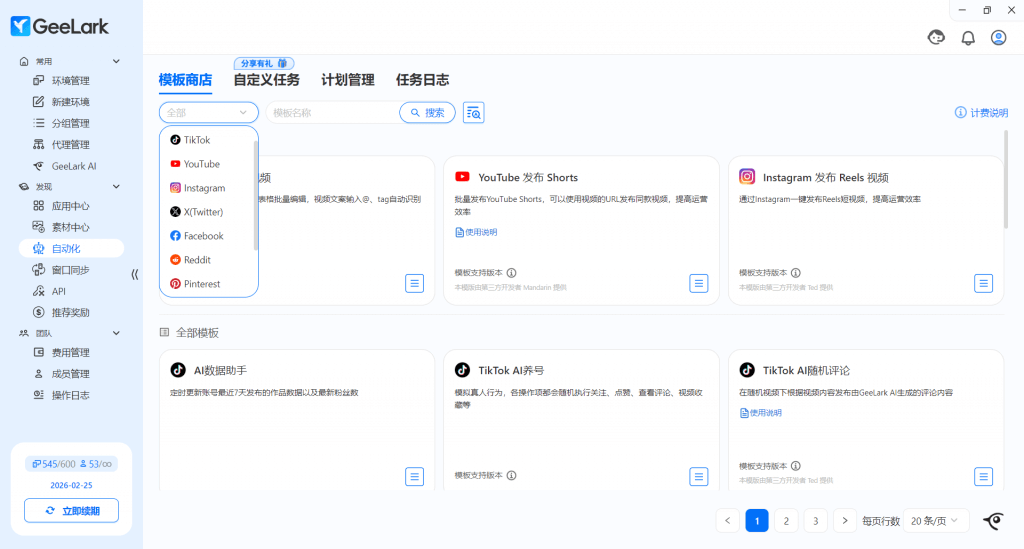This screenshot has width=1024, height=549.
Task: Go to page 2 in pagination
Action: pos(786,520)
